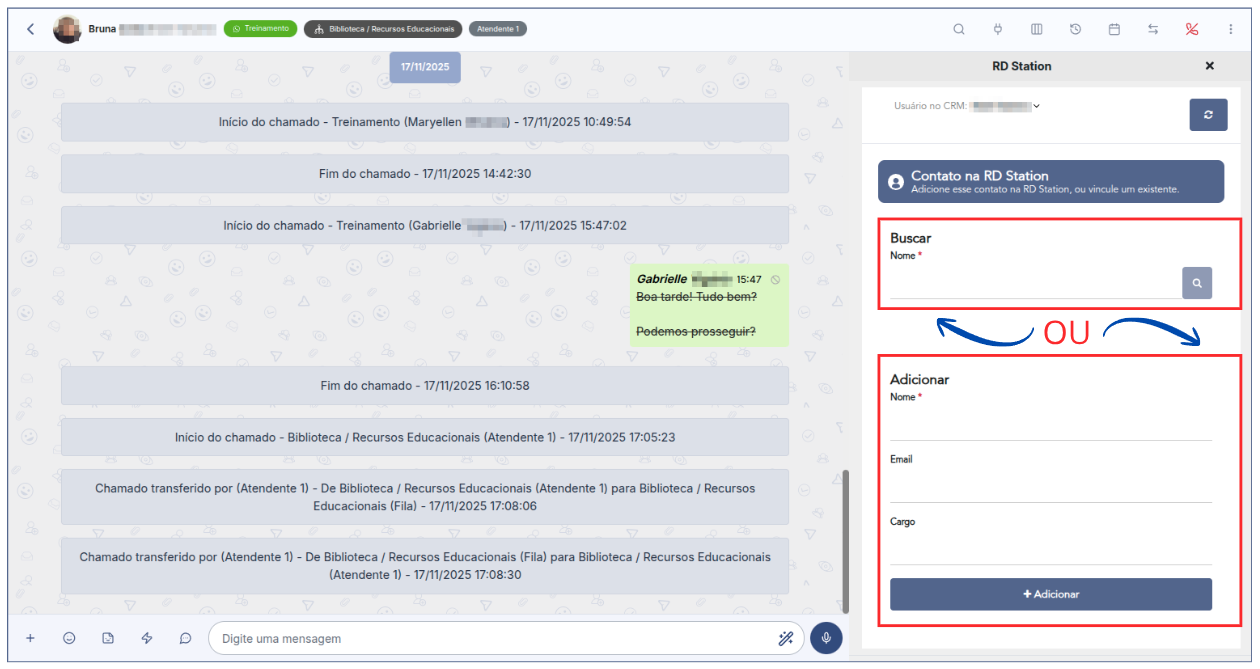Open the calendar scheduling icon
Screen dimensions: 1260x669
1114,29
